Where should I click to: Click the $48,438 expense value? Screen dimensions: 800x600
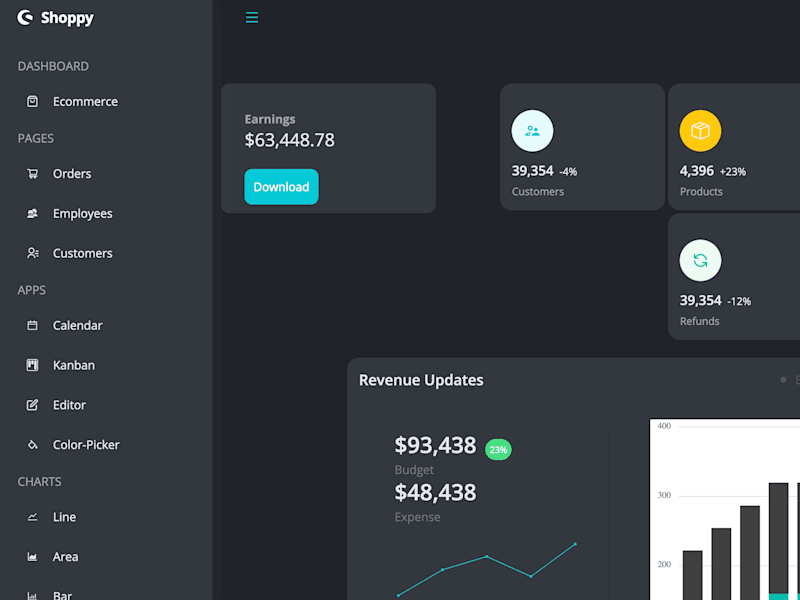pyautogui.click(x=435, y=492)
